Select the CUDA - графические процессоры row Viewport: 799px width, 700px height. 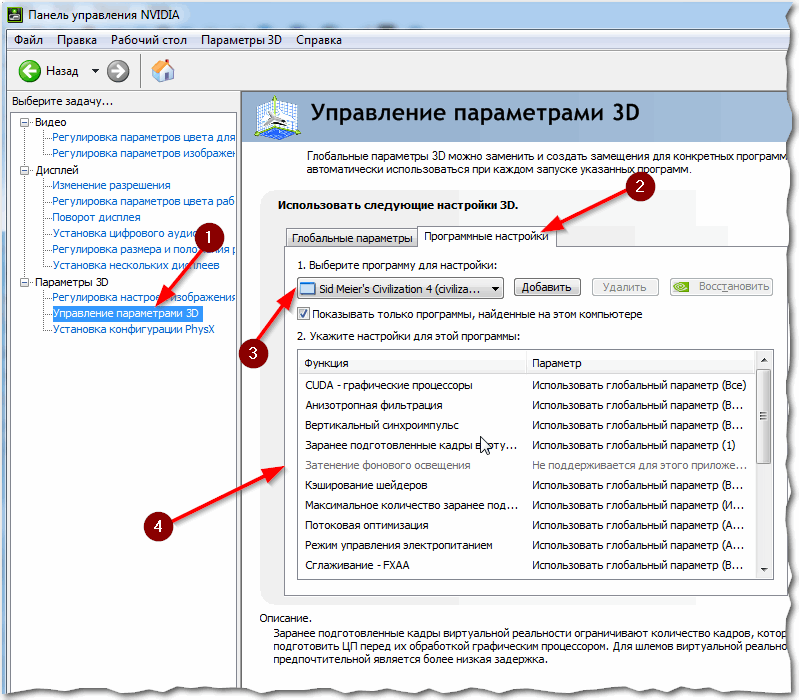527,385
